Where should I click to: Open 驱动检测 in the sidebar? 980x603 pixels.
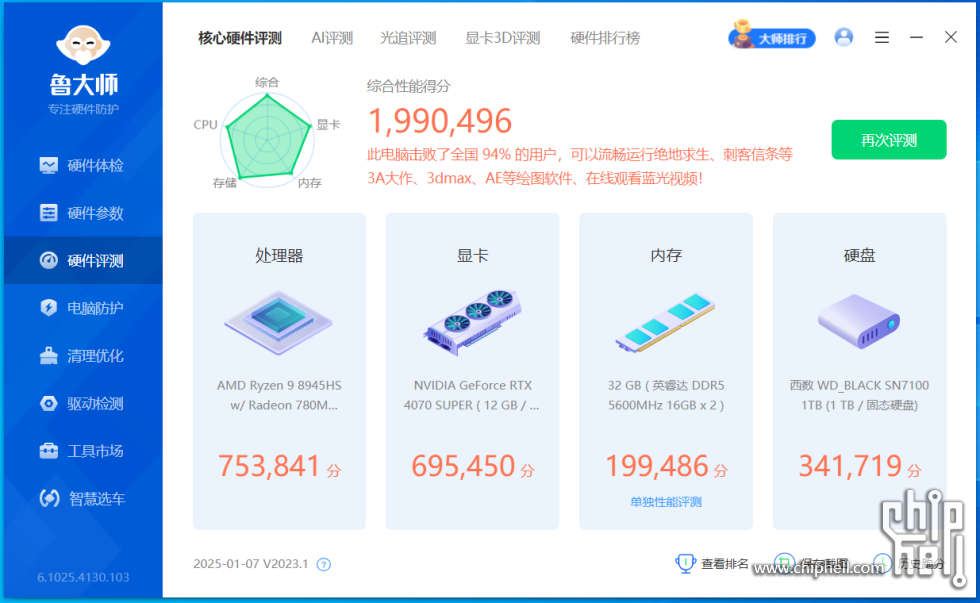83,403
